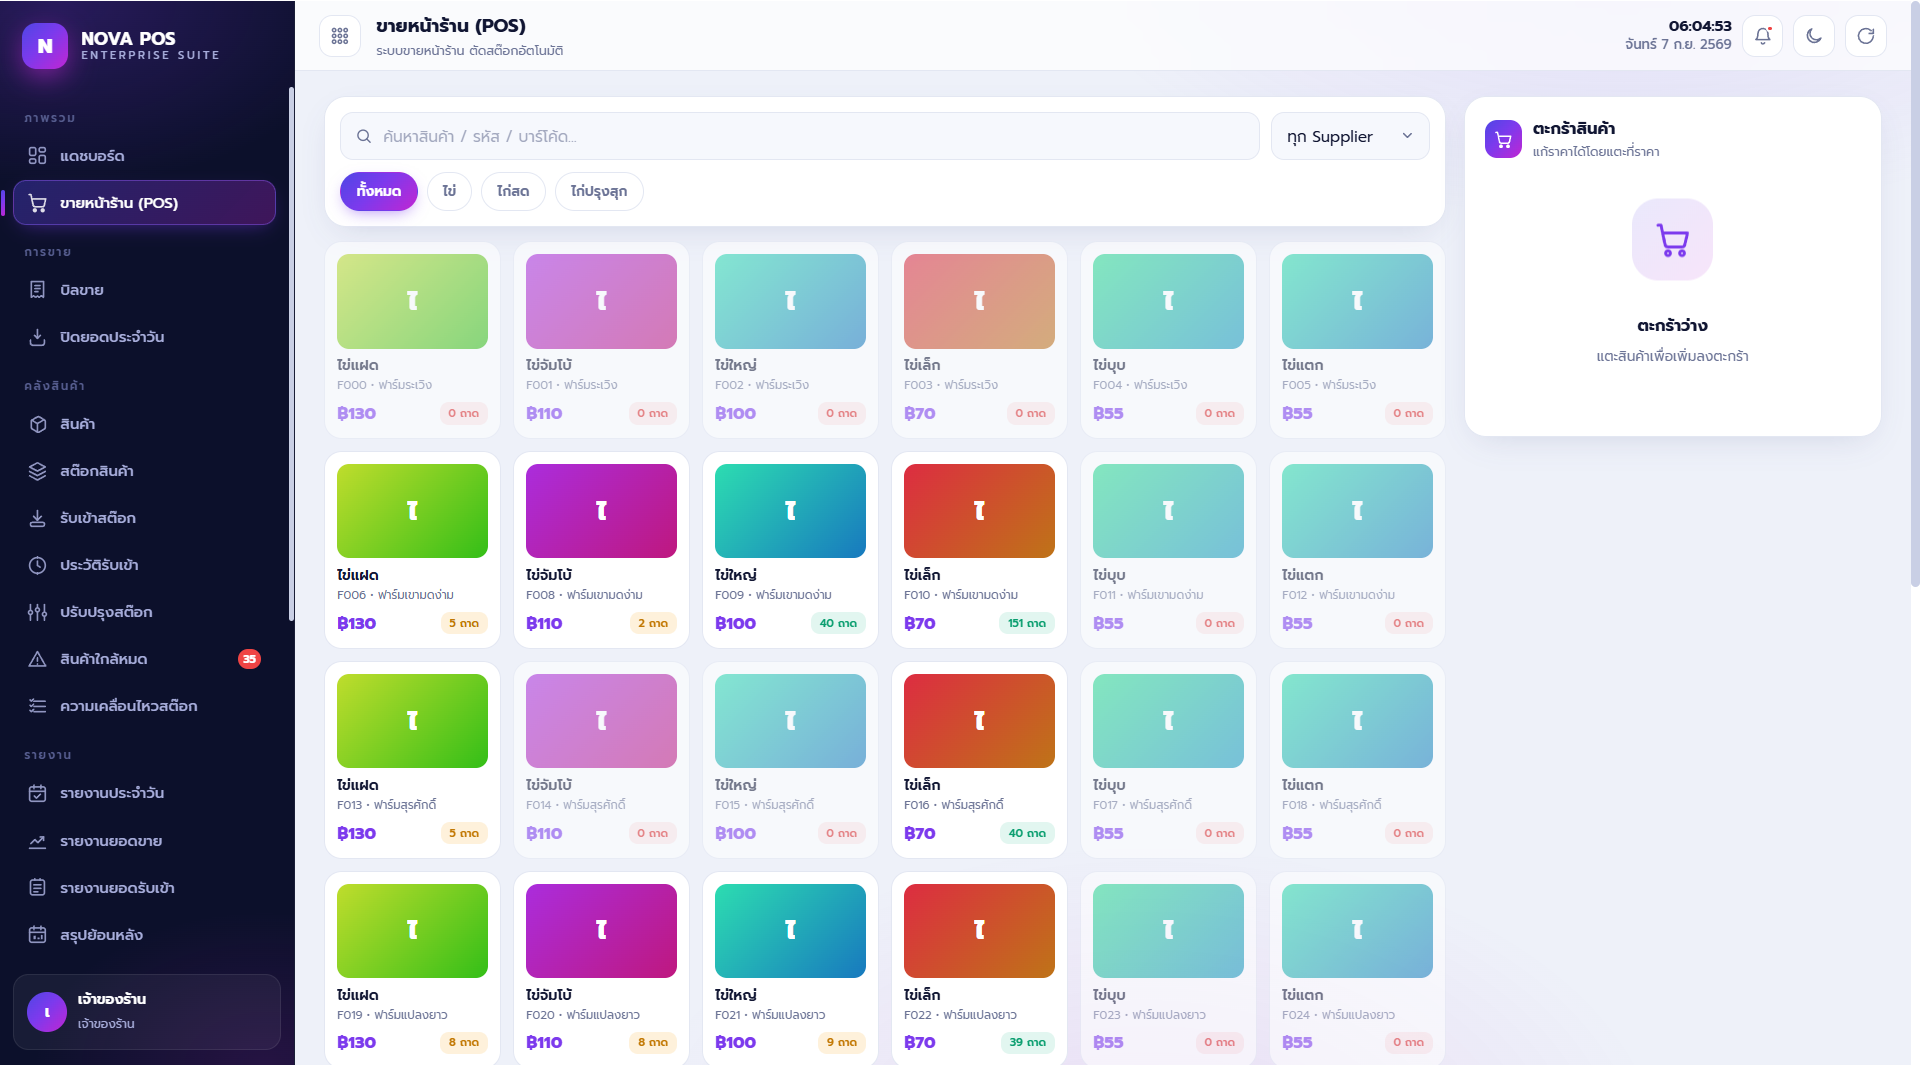Open ปรับปรุงสต๊อก stock adjustment page
Viewport: 1920px width, 1065px height.
coord(144,612)
